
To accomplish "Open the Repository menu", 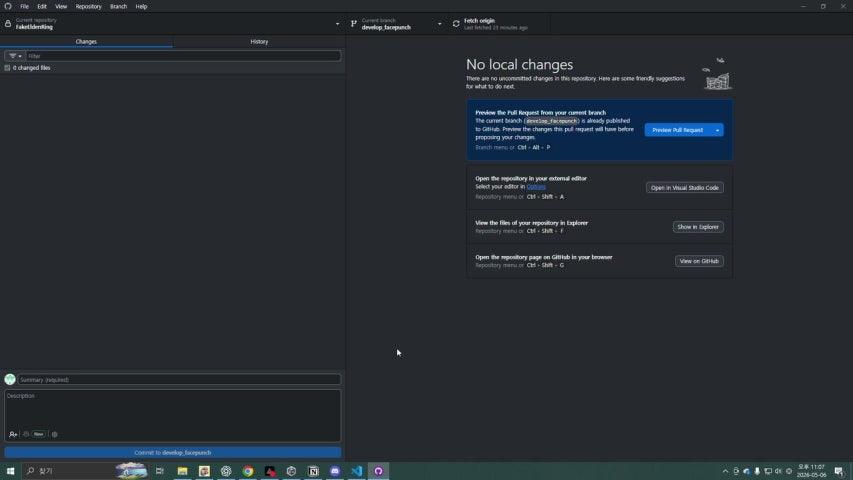I will (89, 7).
